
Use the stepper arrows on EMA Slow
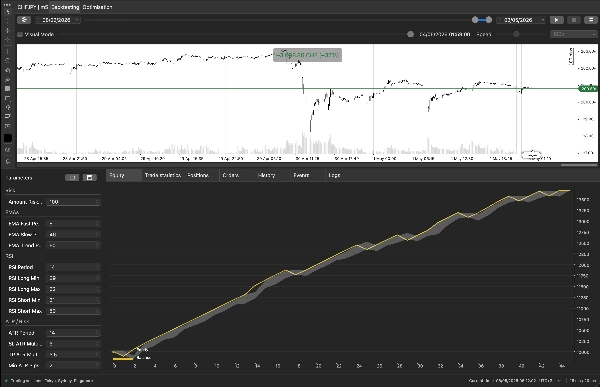tap(98, 235)
